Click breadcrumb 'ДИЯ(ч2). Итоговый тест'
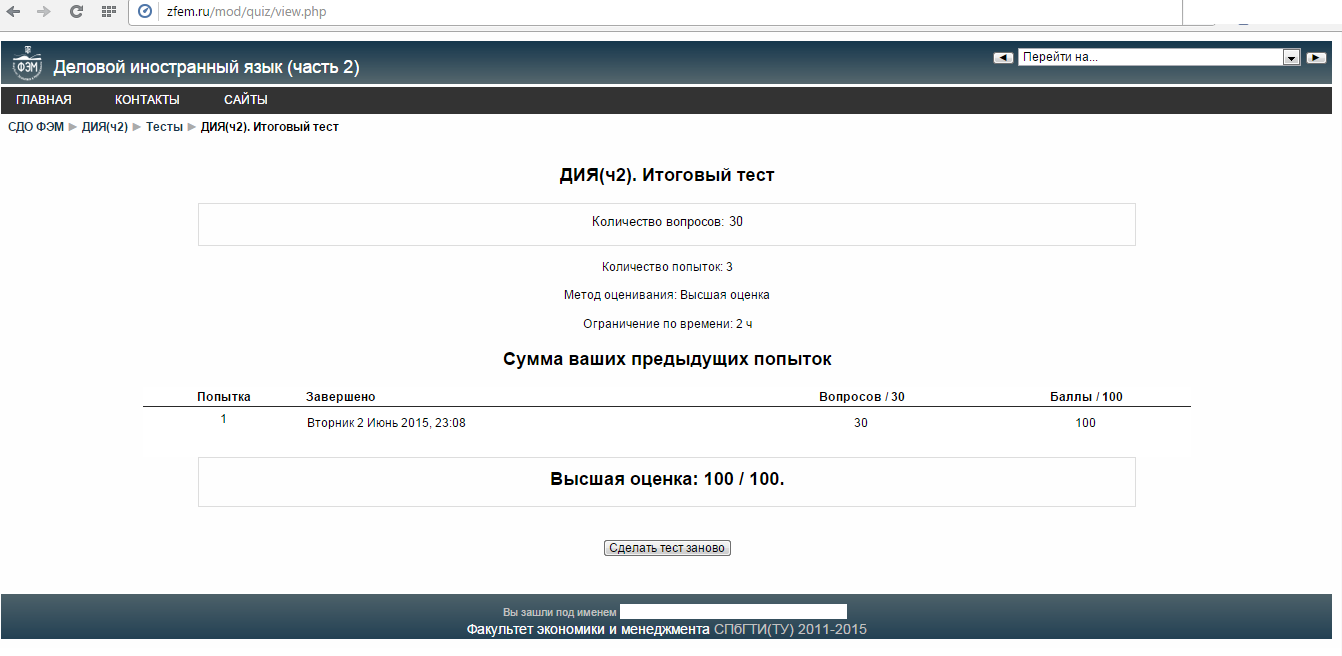The height and width of the screenshot is (656, 1342). 270,127
